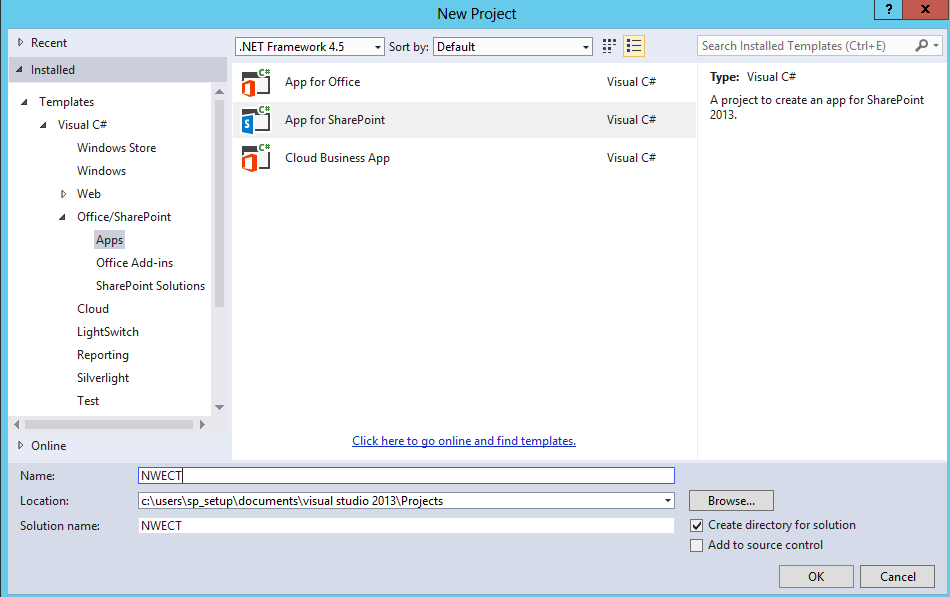Screen dimensions: 950x597
Task: Click the tree horizontal scrollbar thumb
Action: 109,425
